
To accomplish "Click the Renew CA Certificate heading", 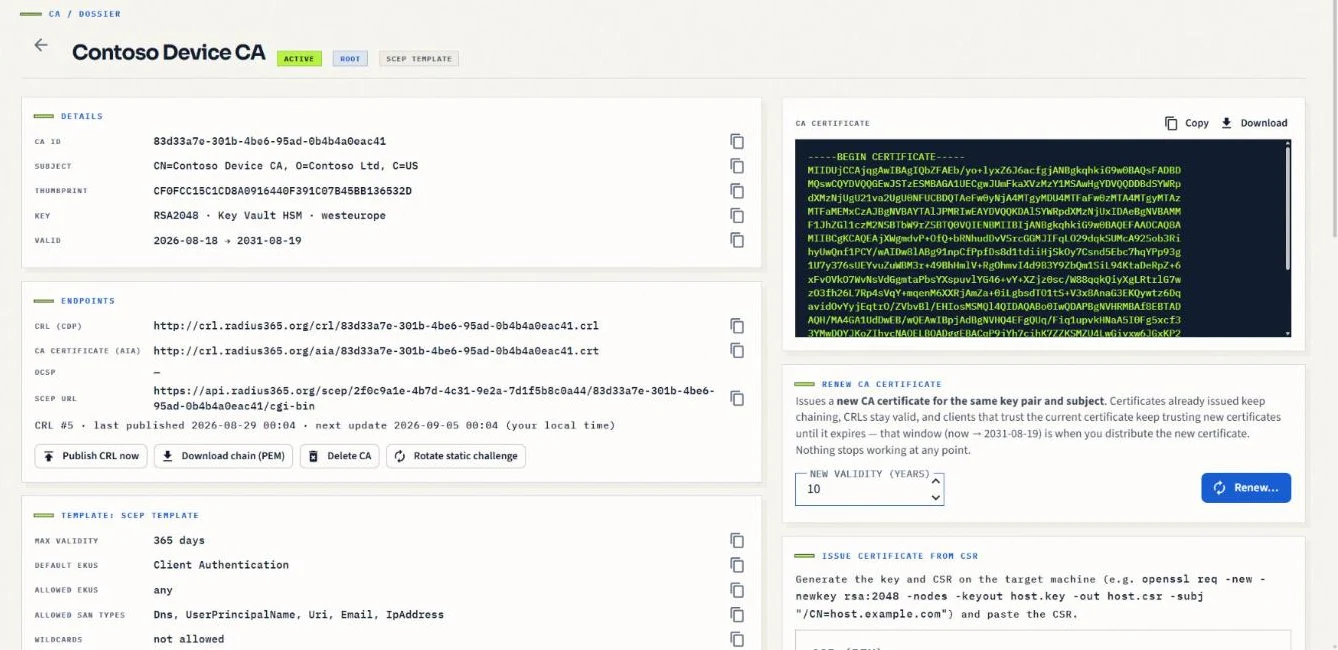I will pyautogui.click(x=882, y=384).
